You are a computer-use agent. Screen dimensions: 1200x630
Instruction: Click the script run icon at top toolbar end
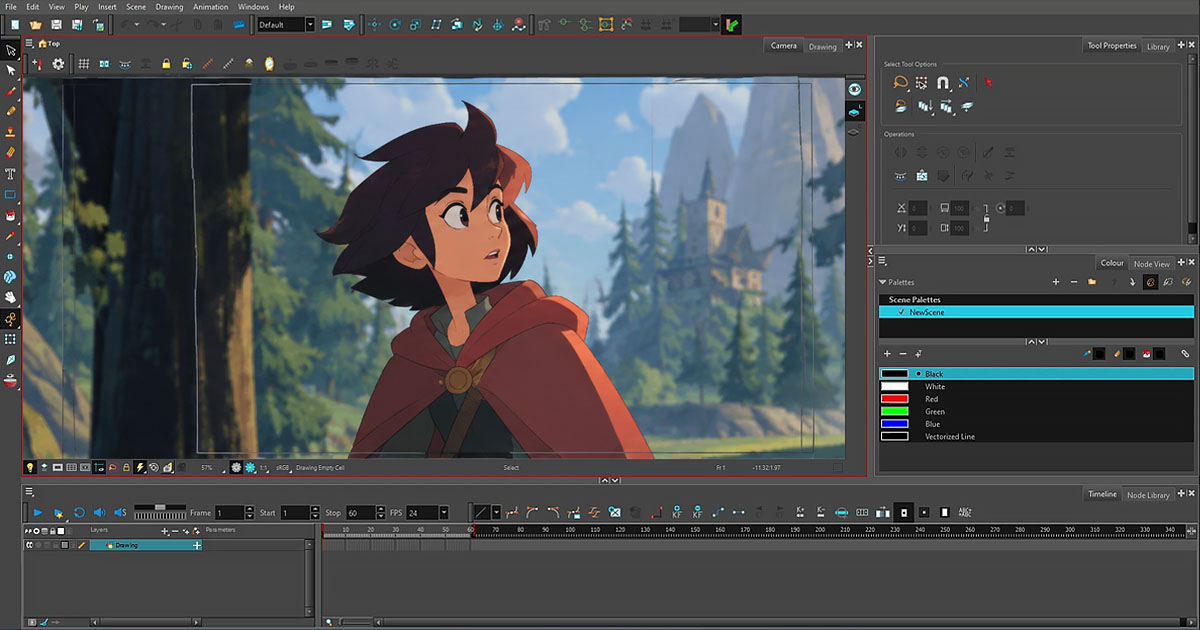click(734, 23)
